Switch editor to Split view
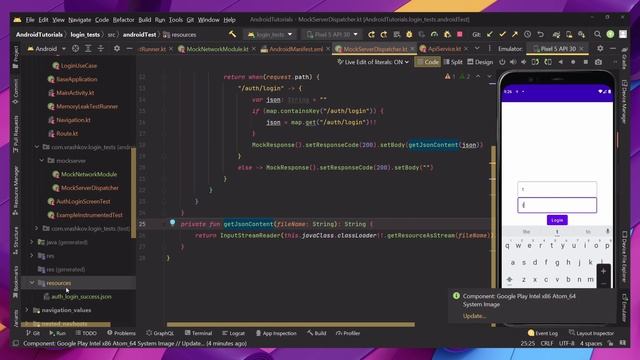 click(x=453, y=62)
